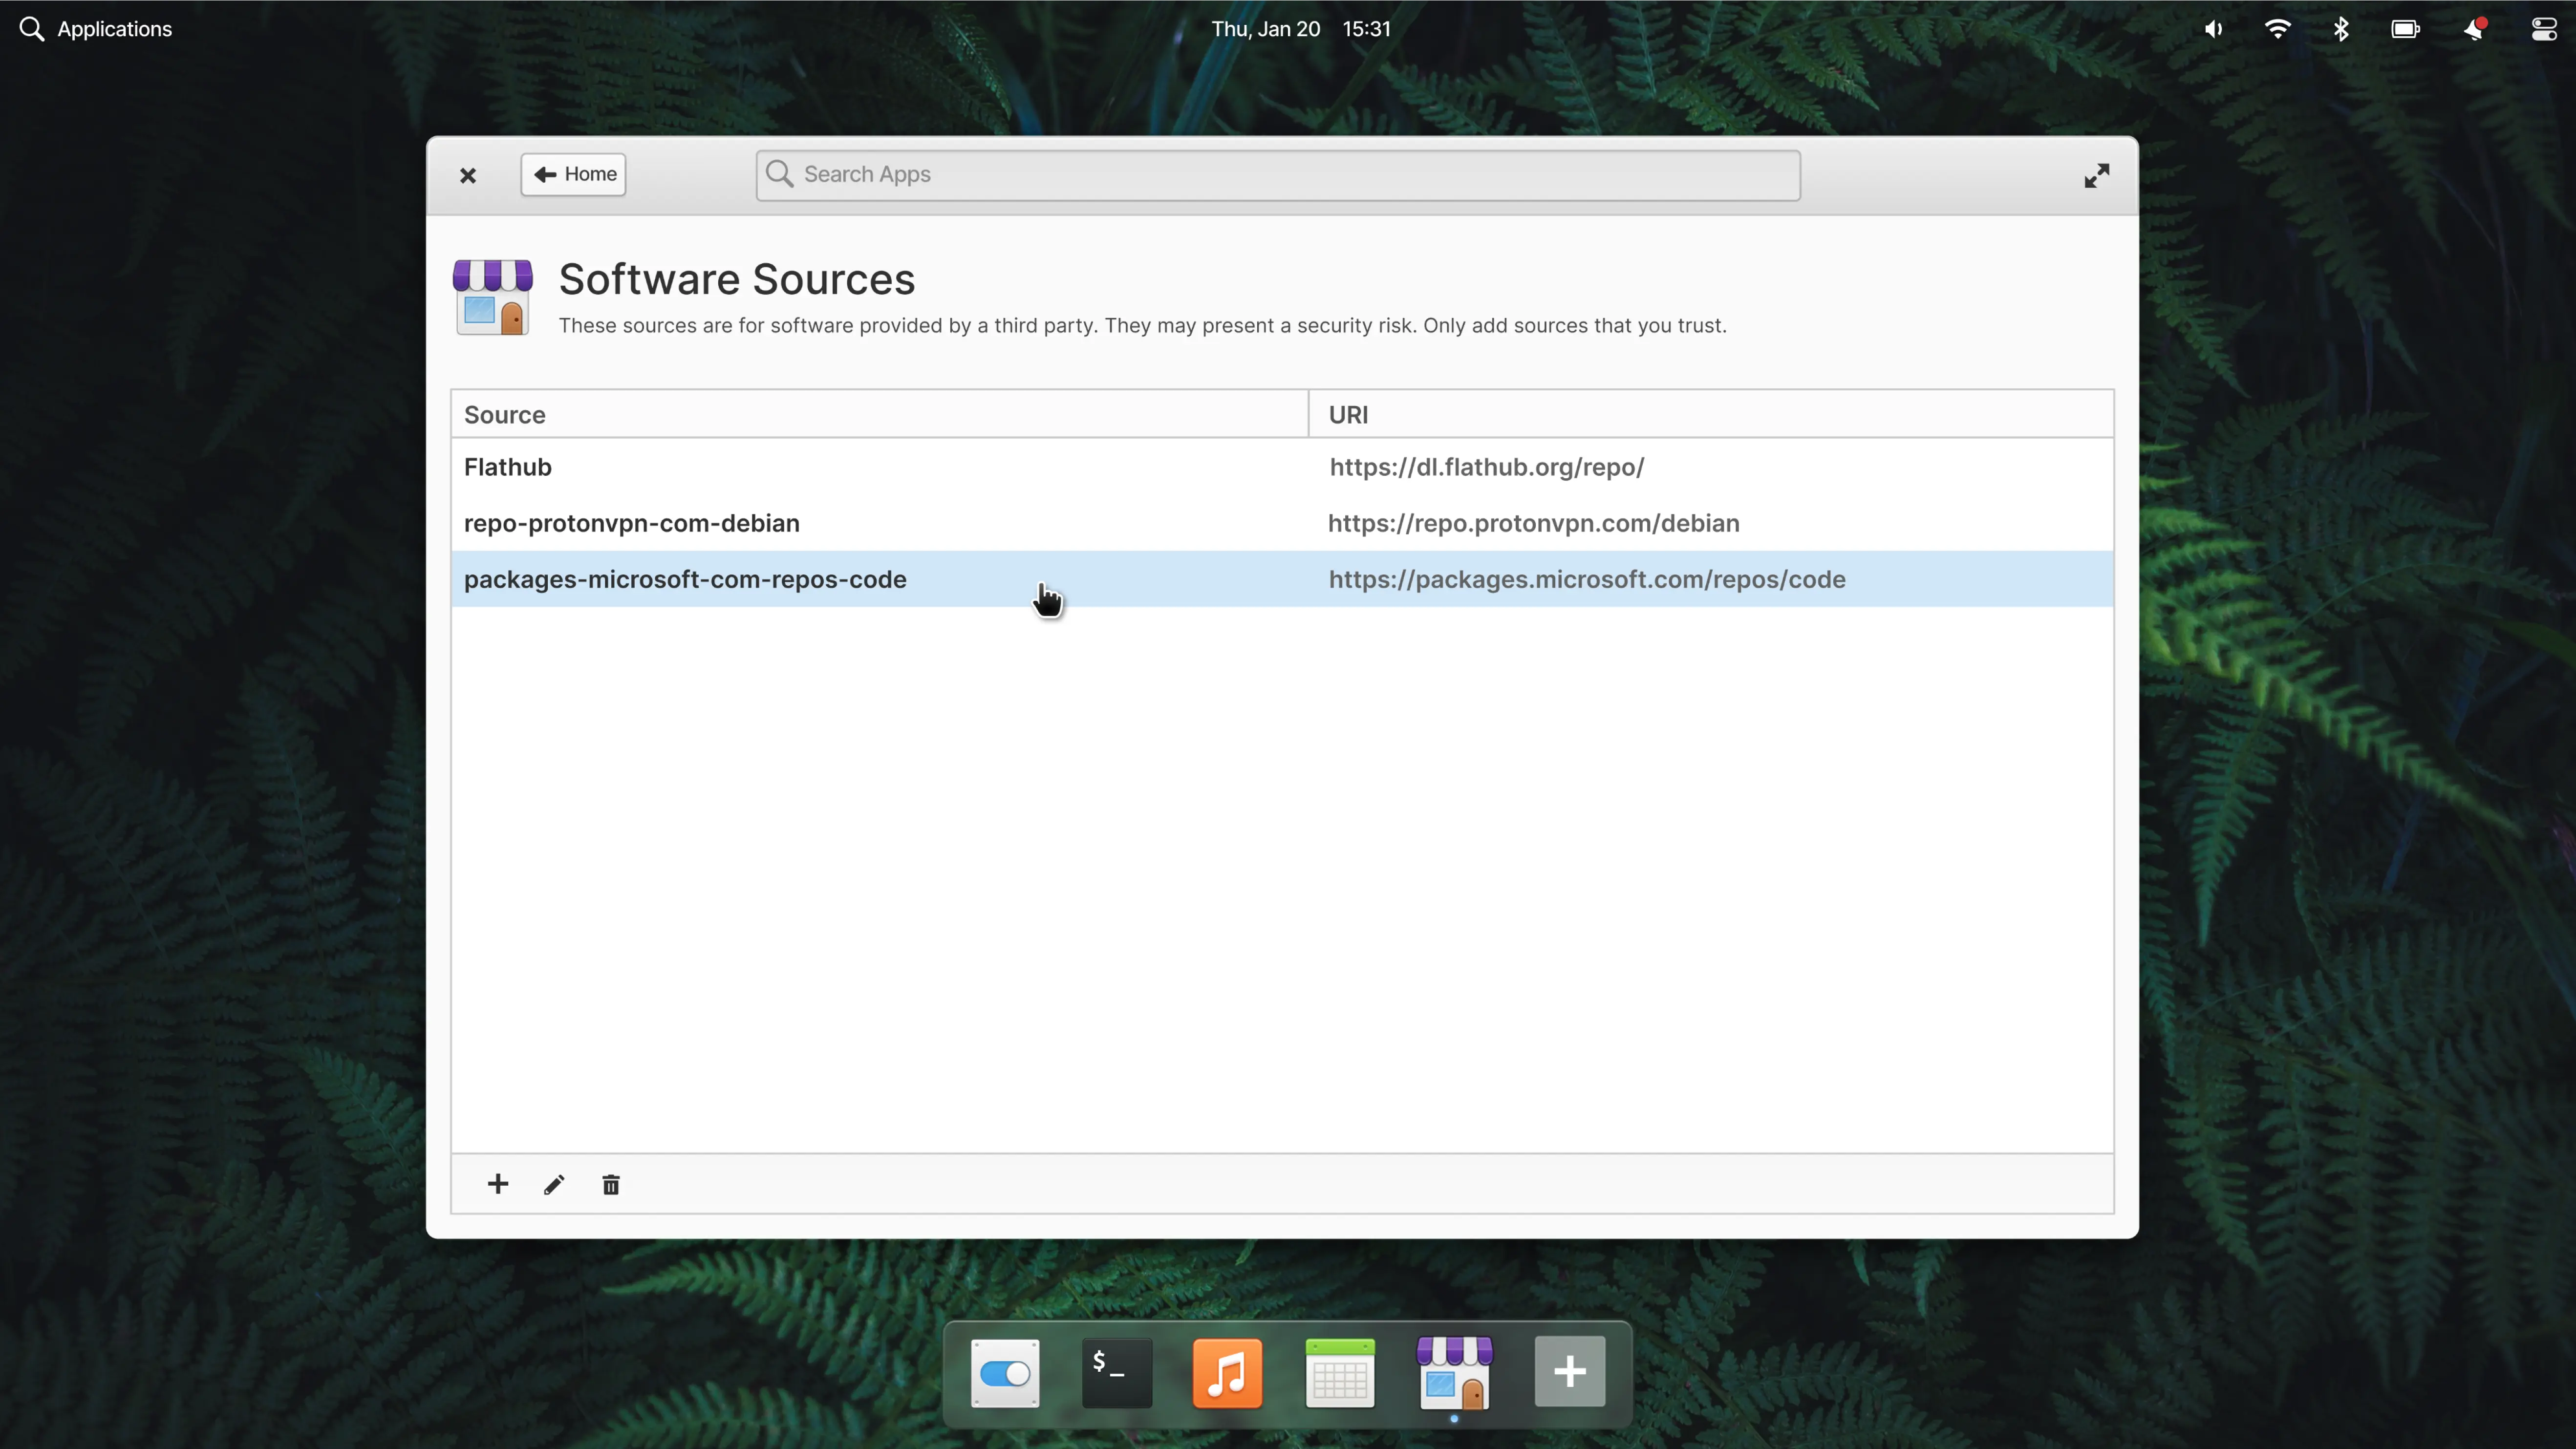2576x1449 pixels.
Task: Open System Settings from the dock
Action: [x=1005, y=1372]
